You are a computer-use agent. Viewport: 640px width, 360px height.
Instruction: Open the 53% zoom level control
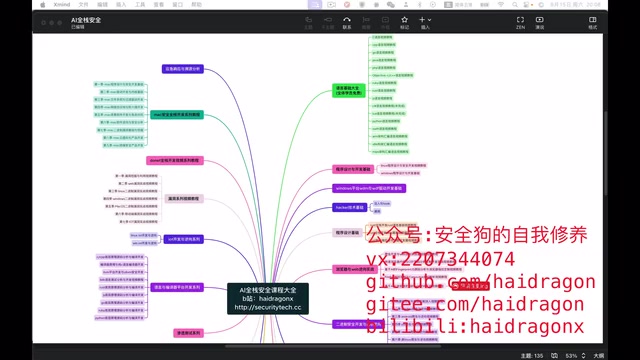tap(571, 356)
